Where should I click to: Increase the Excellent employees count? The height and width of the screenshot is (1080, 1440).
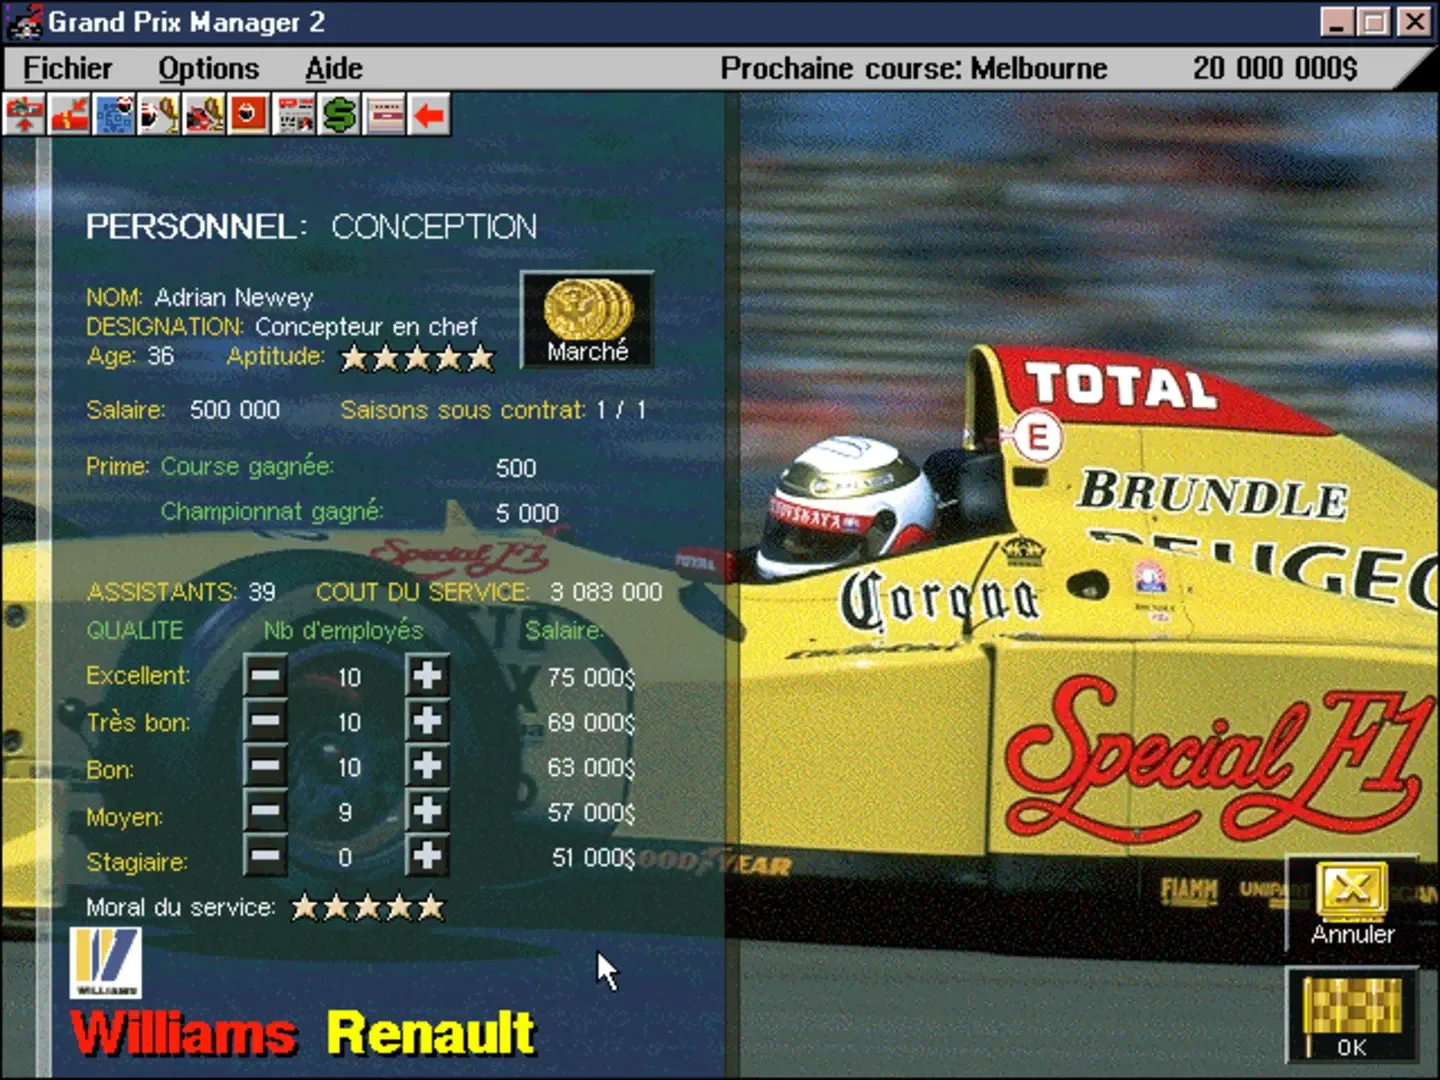pyautogui.click(x=427, y=676)
